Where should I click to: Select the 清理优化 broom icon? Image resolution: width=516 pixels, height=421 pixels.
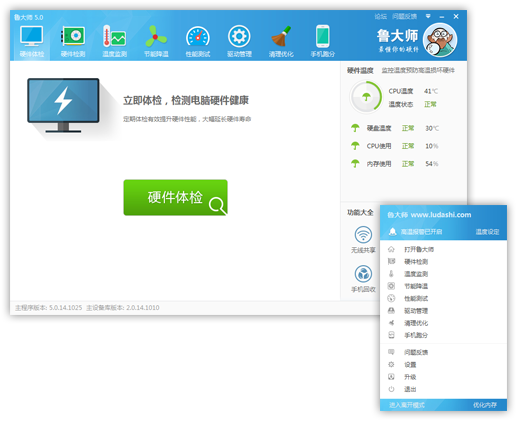tap(281, 36)
